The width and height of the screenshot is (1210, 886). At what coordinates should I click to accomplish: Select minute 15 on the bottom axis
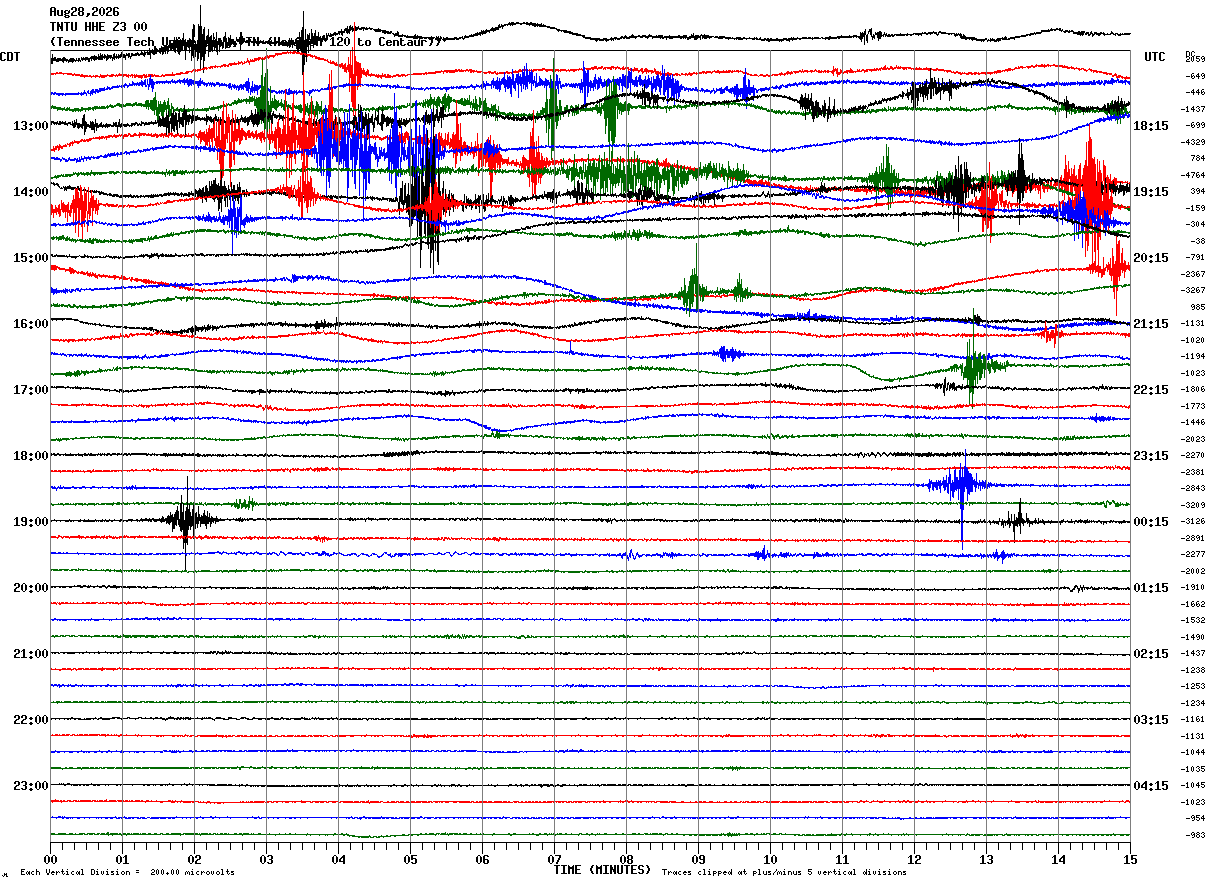coord(1130,859)
